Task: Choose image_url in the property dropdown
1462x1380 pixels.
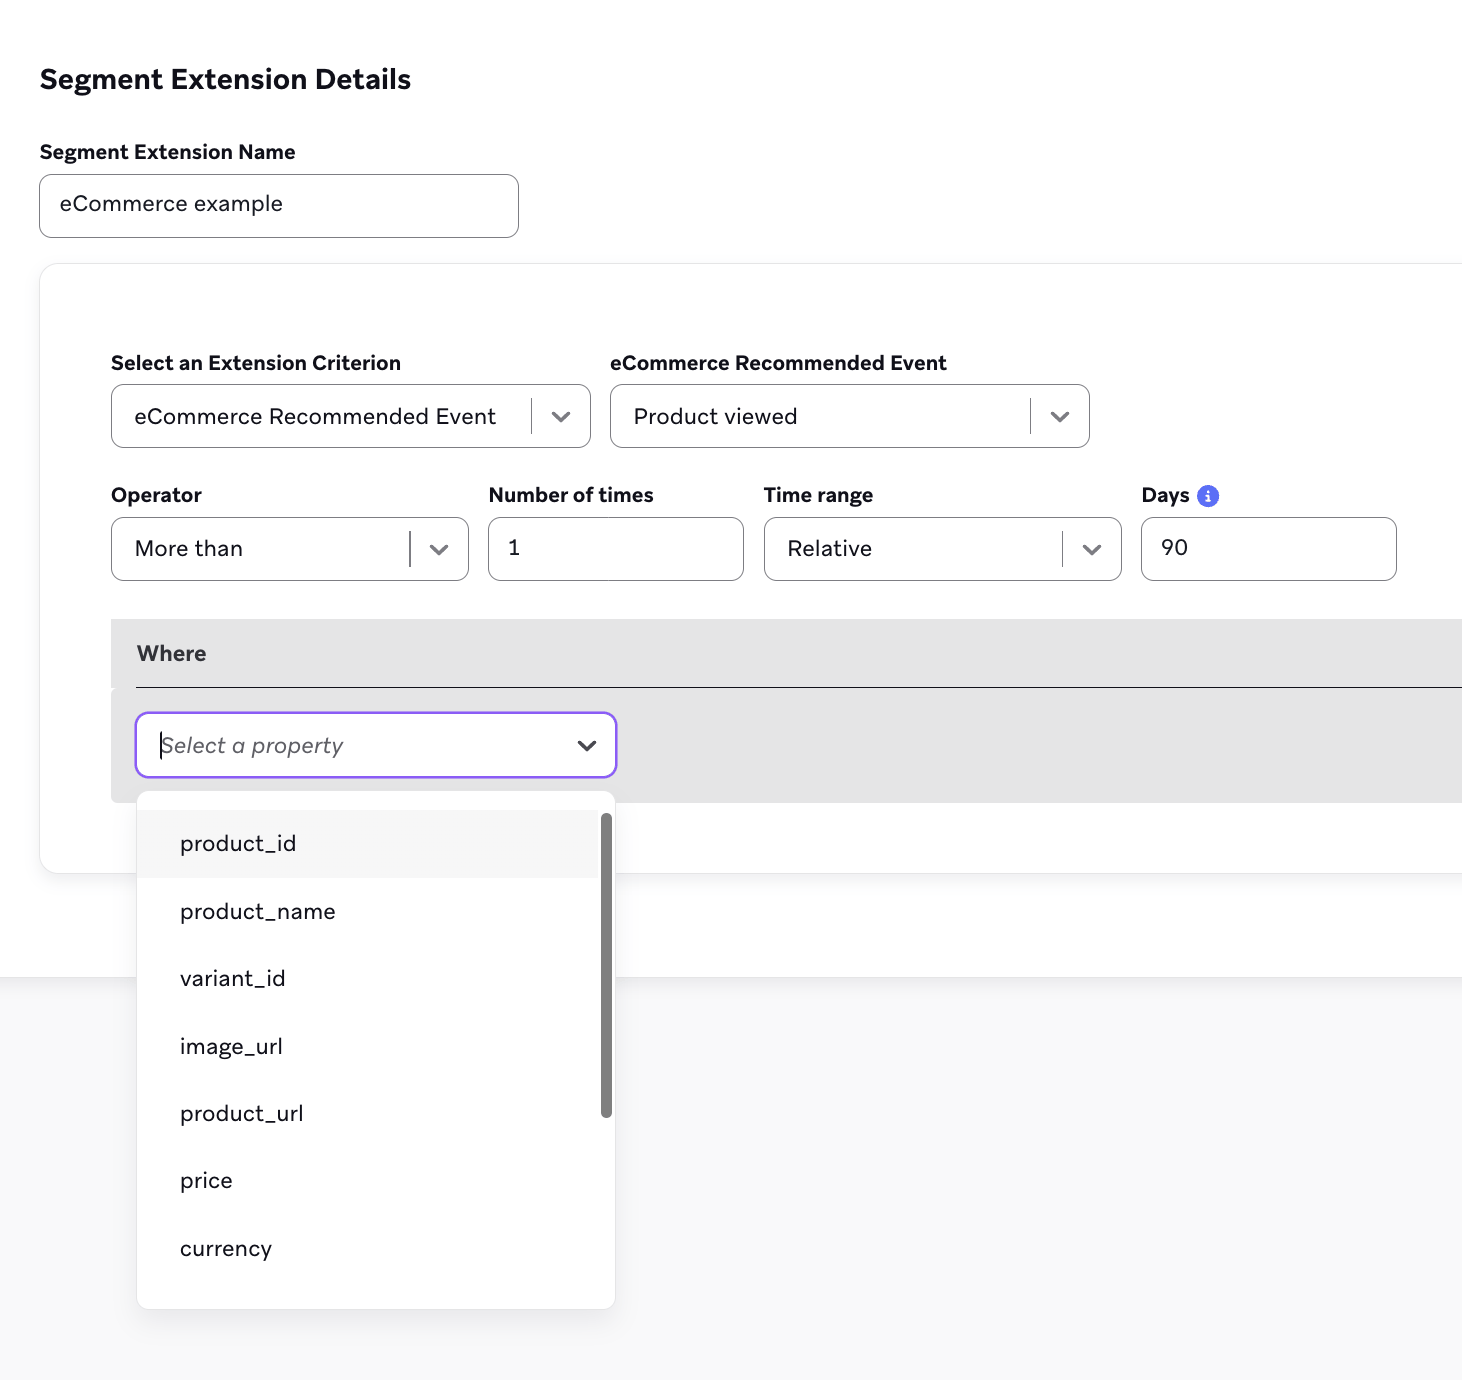Action: (231, 1045)
